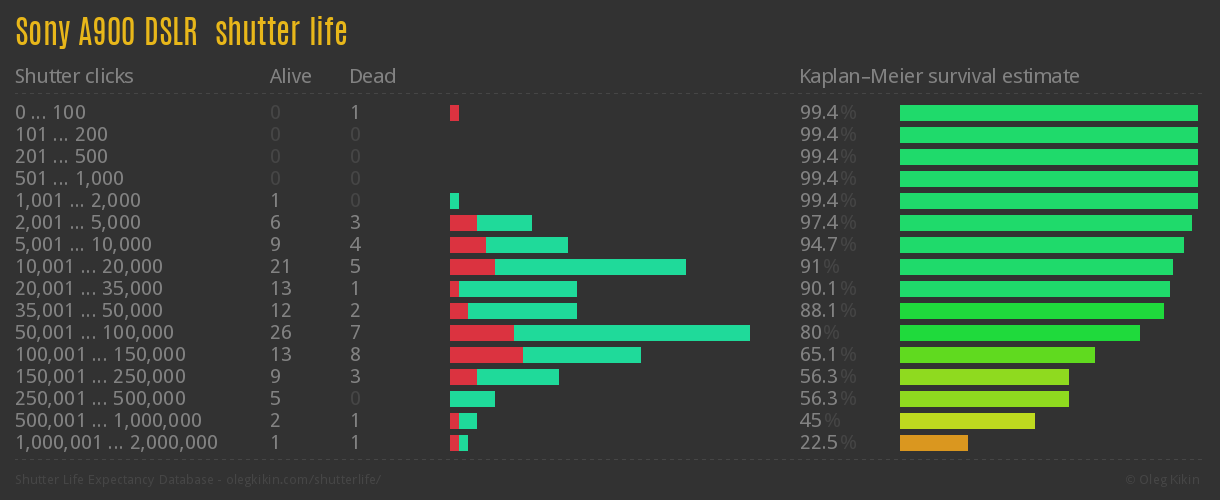
Task: Click the green alive bar for 50,001 … 100,000
Action: 631,333
